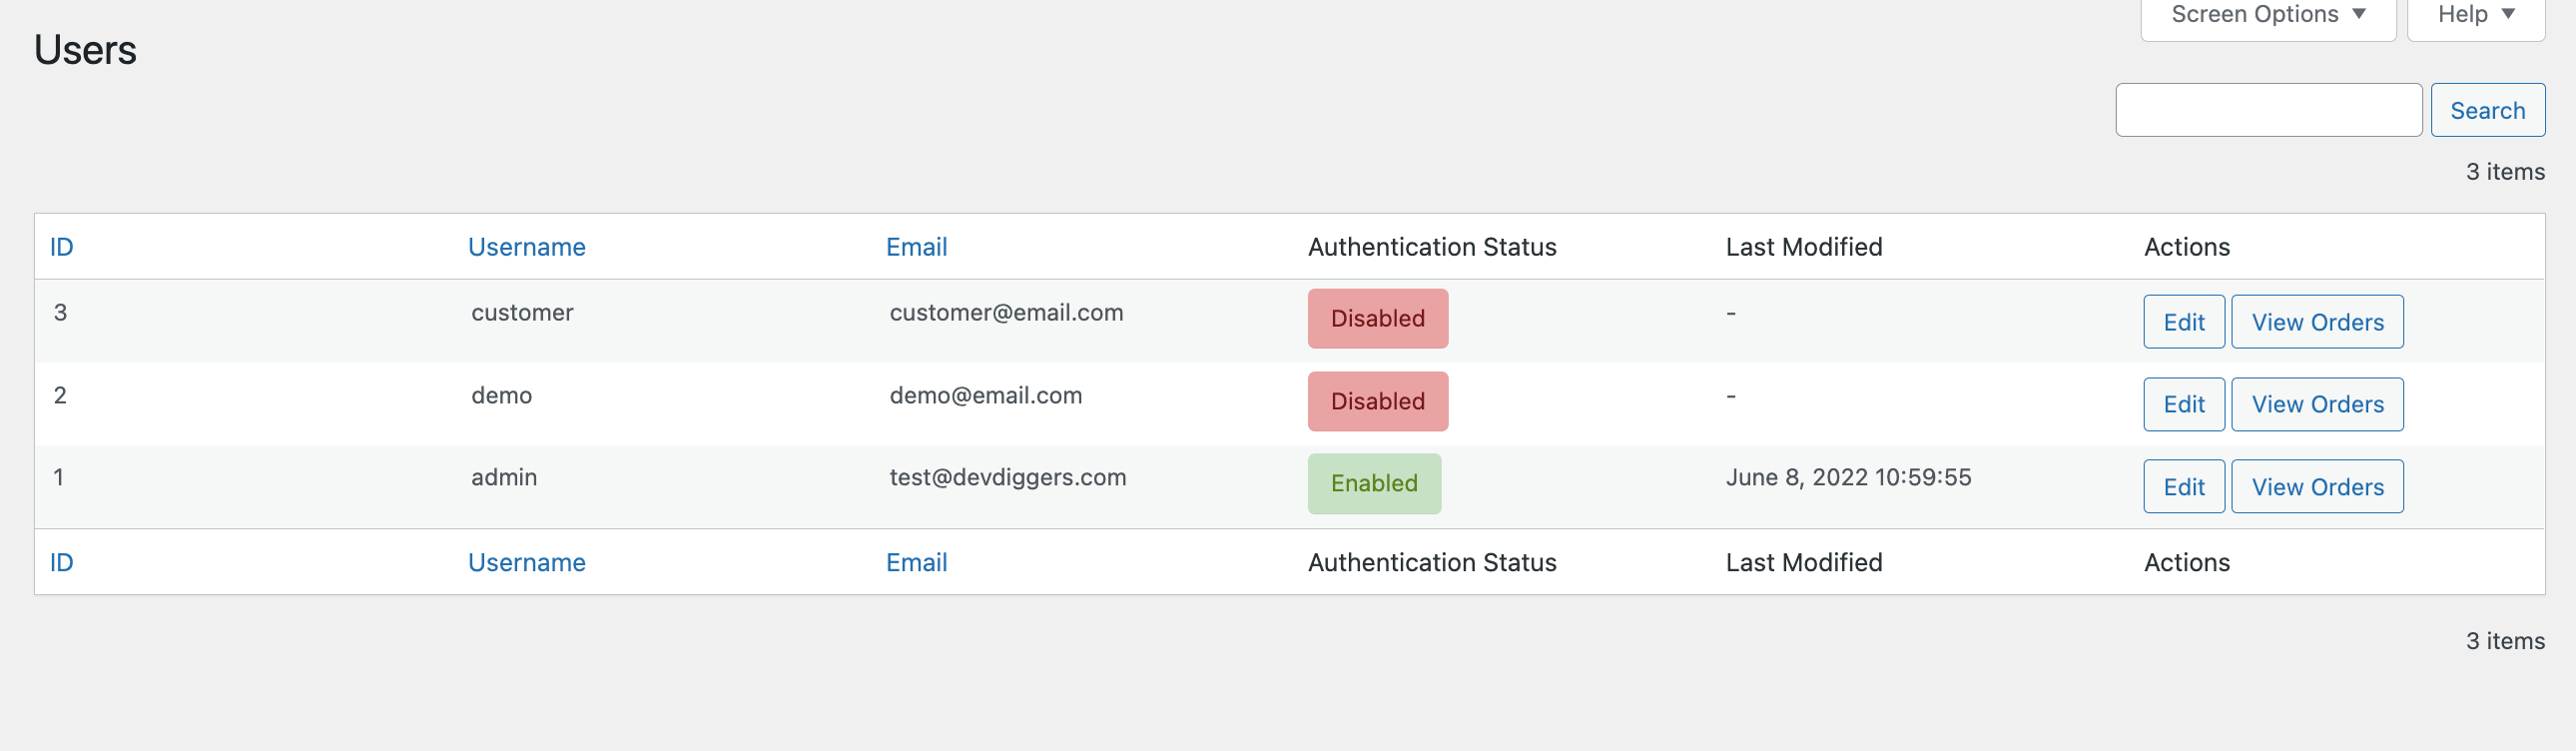Edit the customer user

pyautogui.click(x=2183, y=322)
